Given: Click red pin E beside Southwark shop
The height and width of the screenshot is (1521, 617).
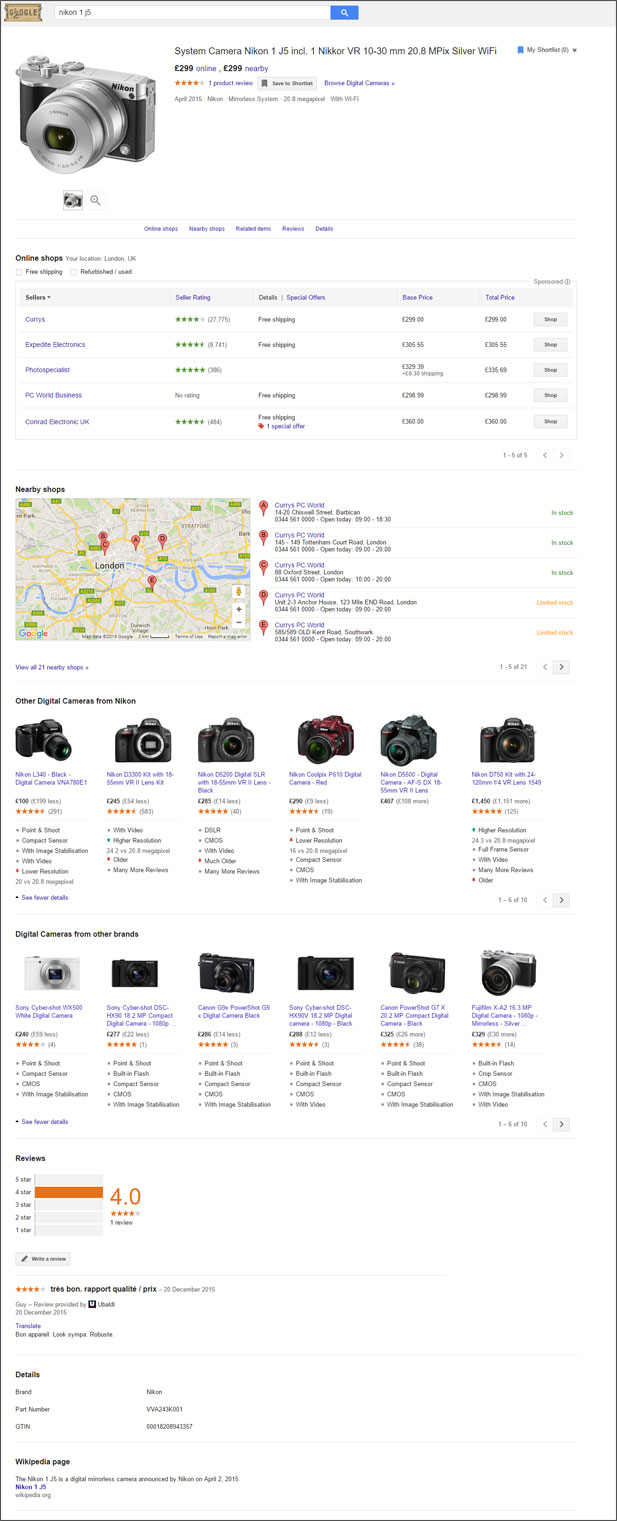Looking at the screenshot, I should (x=263, y=627).
